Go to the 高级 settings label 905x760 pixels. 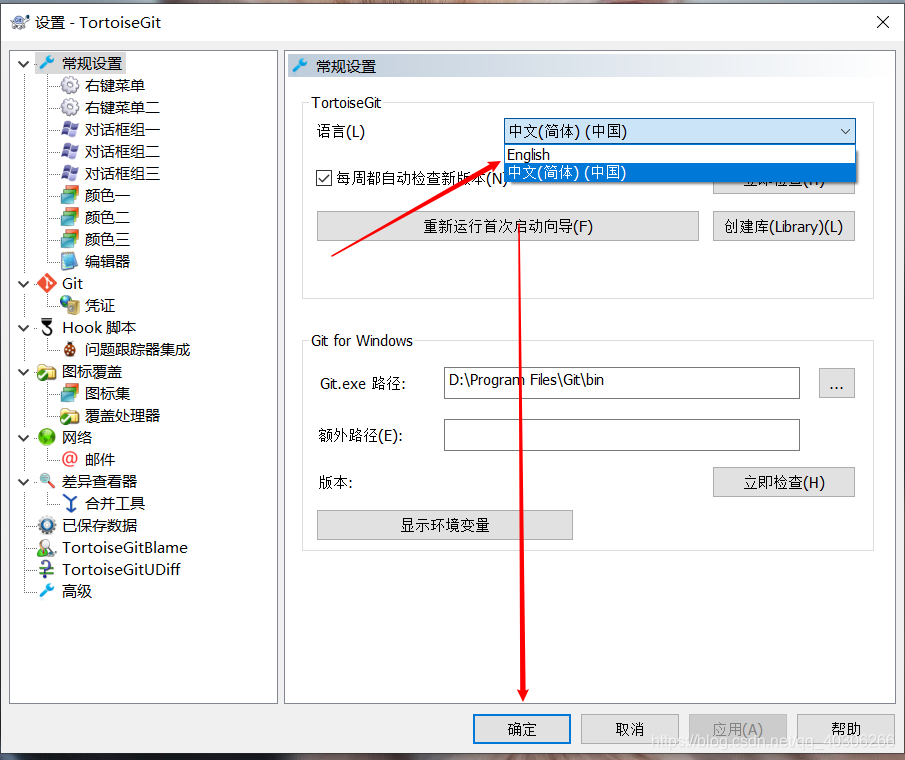77,591
